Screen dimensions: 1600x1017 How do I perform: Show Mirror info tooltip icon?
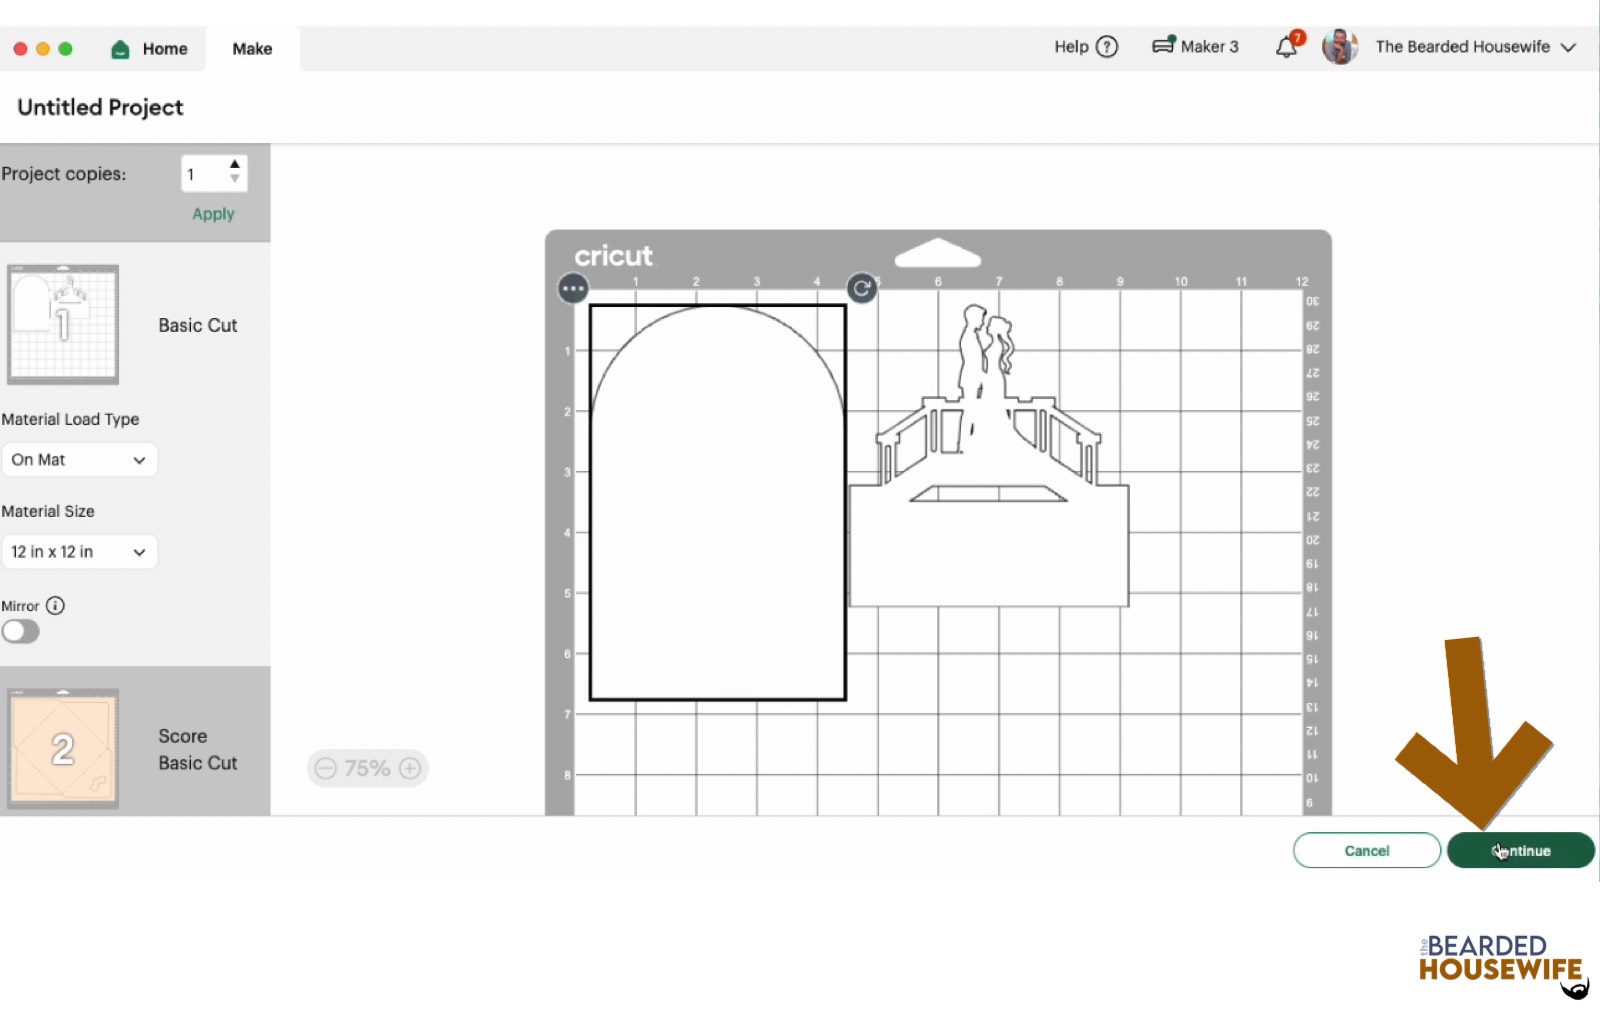coord(56,606)
